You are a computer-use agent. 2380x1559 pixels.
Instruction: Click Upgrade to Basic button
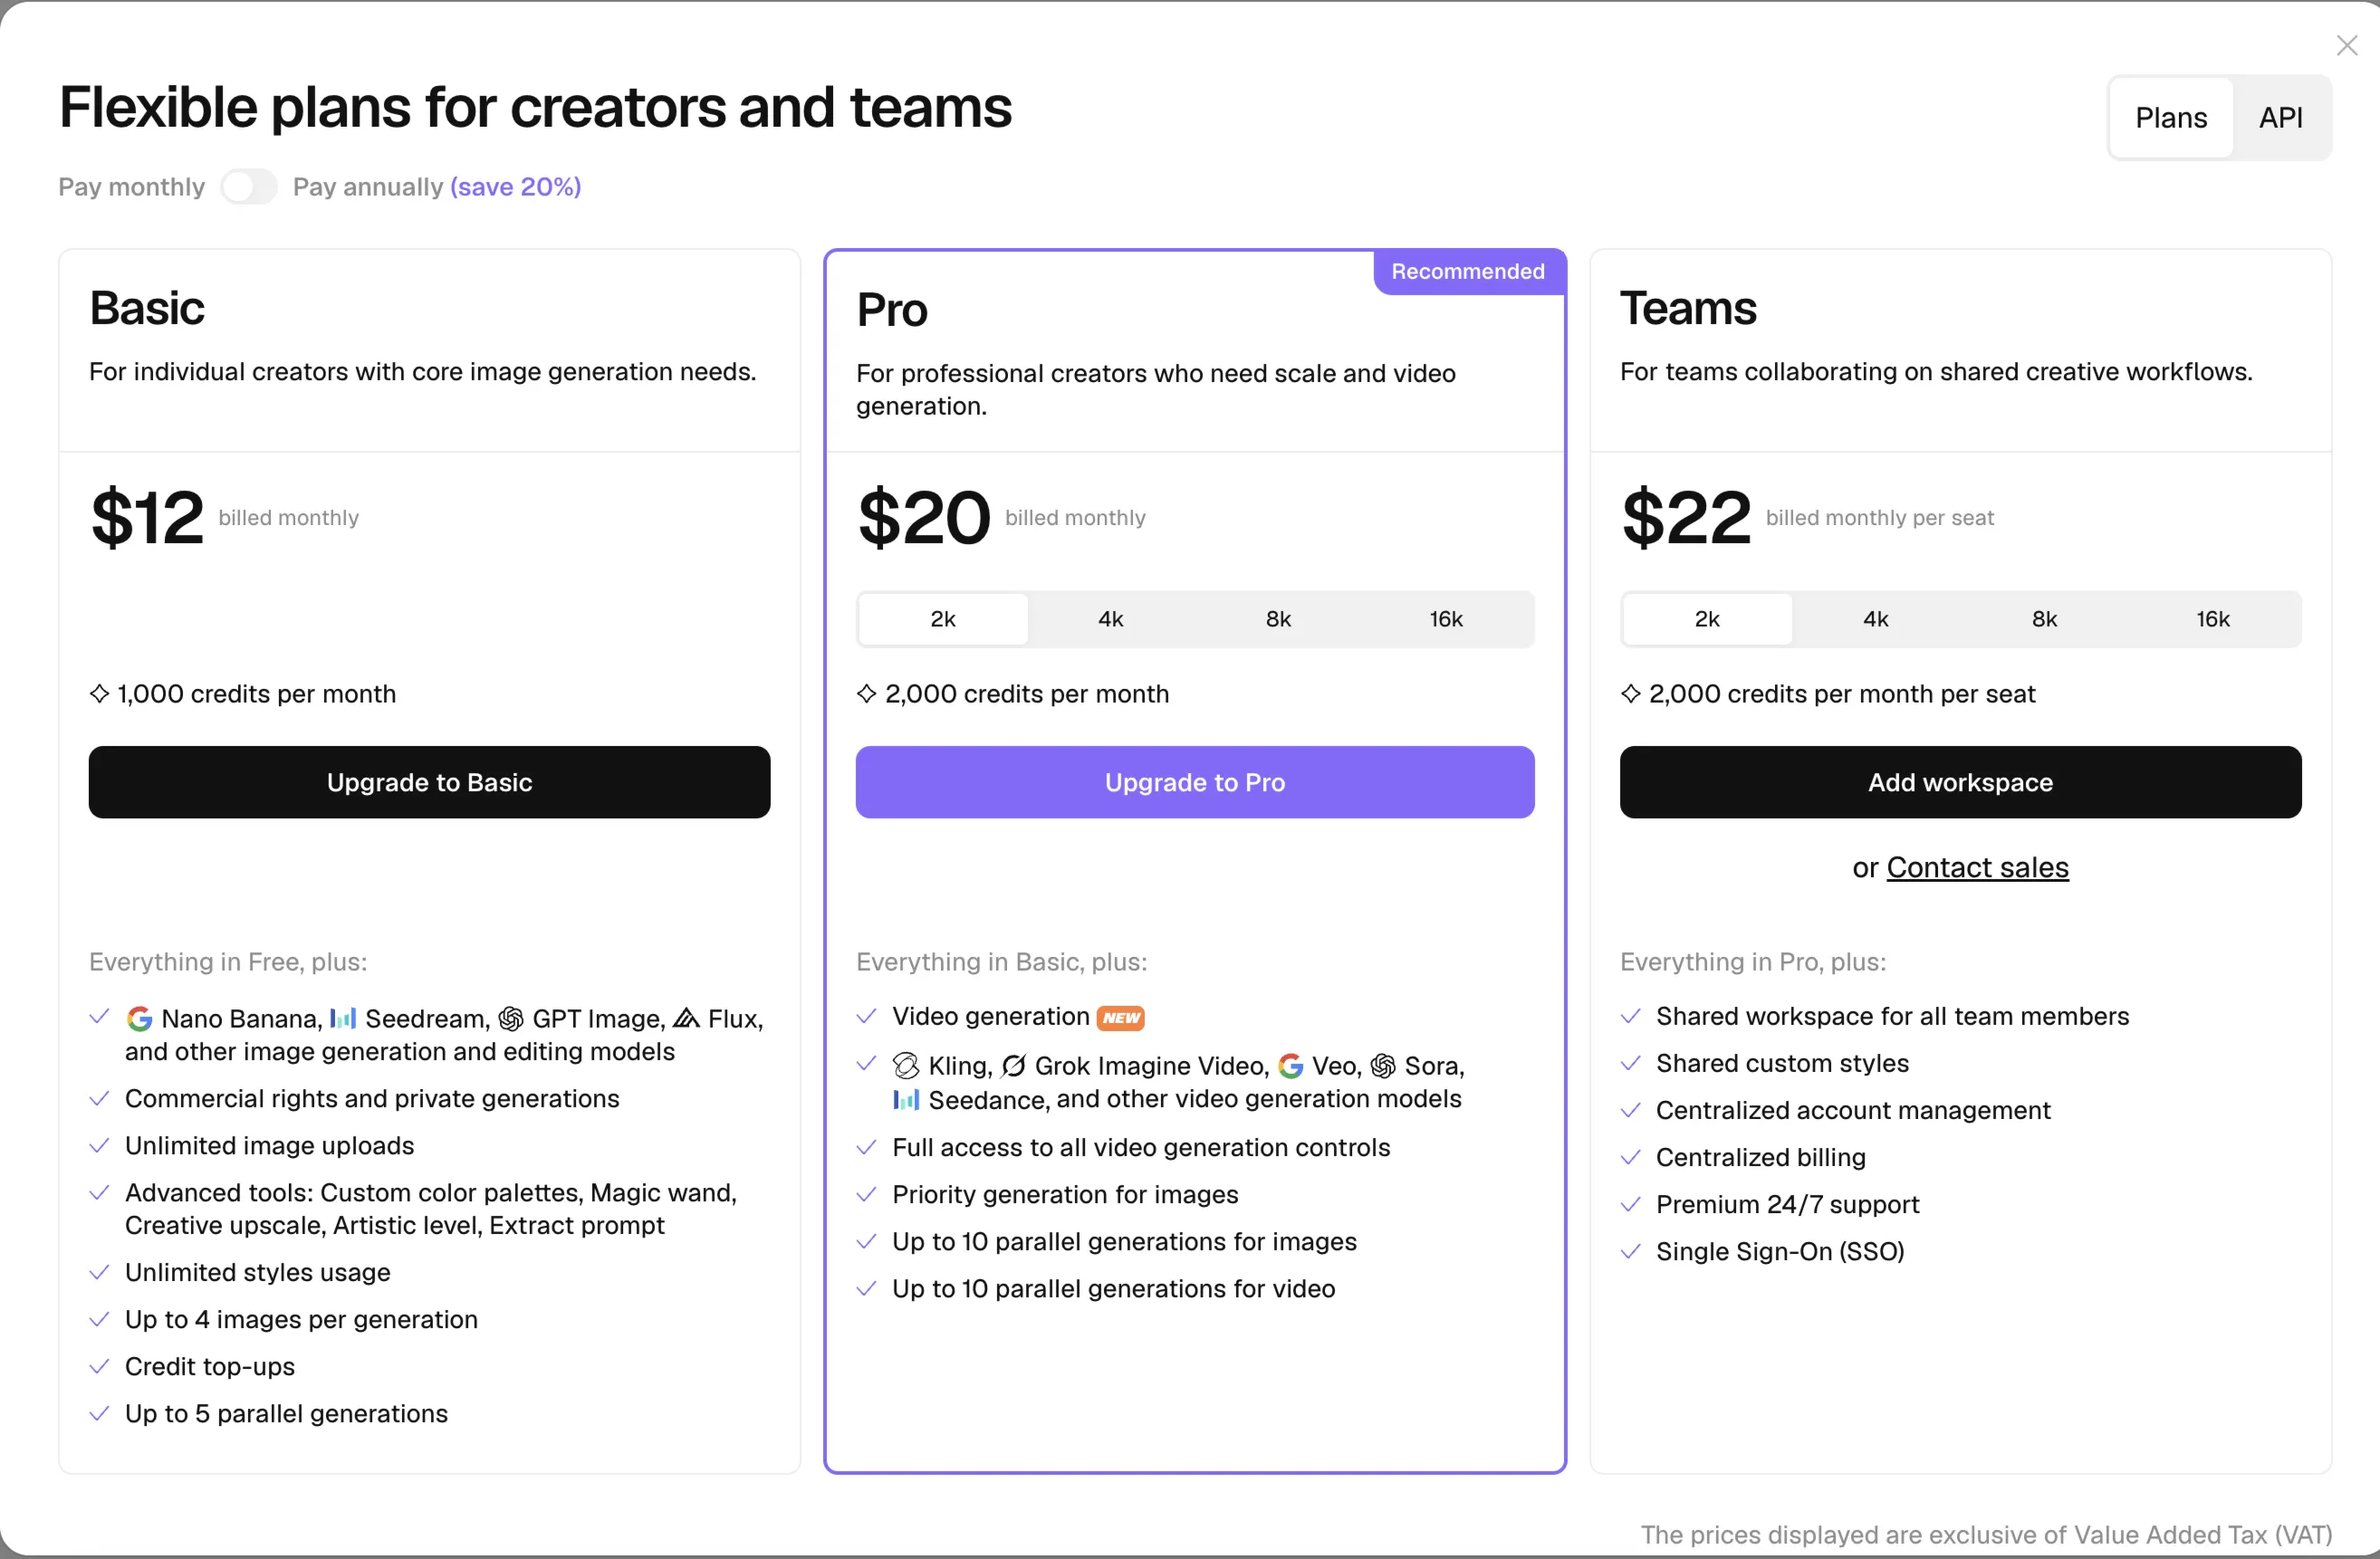(429, 782)
